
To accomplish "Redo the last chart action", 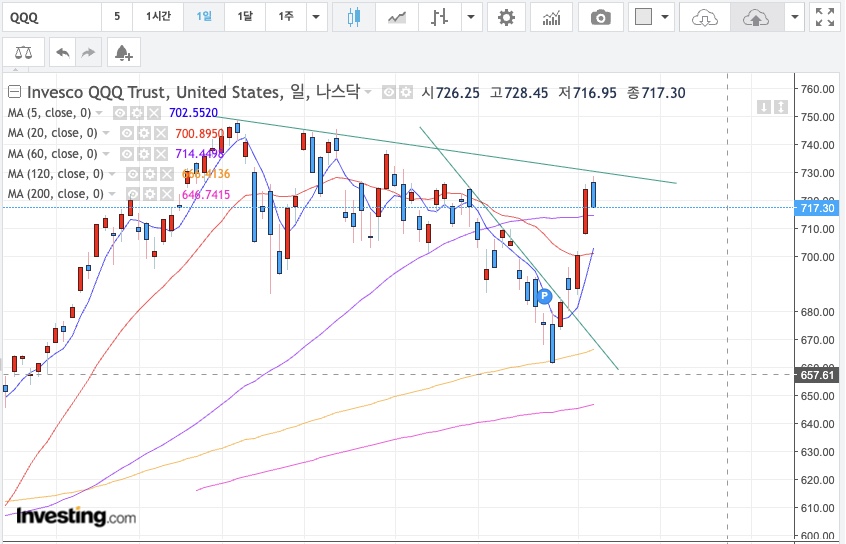I will point(88,52).
